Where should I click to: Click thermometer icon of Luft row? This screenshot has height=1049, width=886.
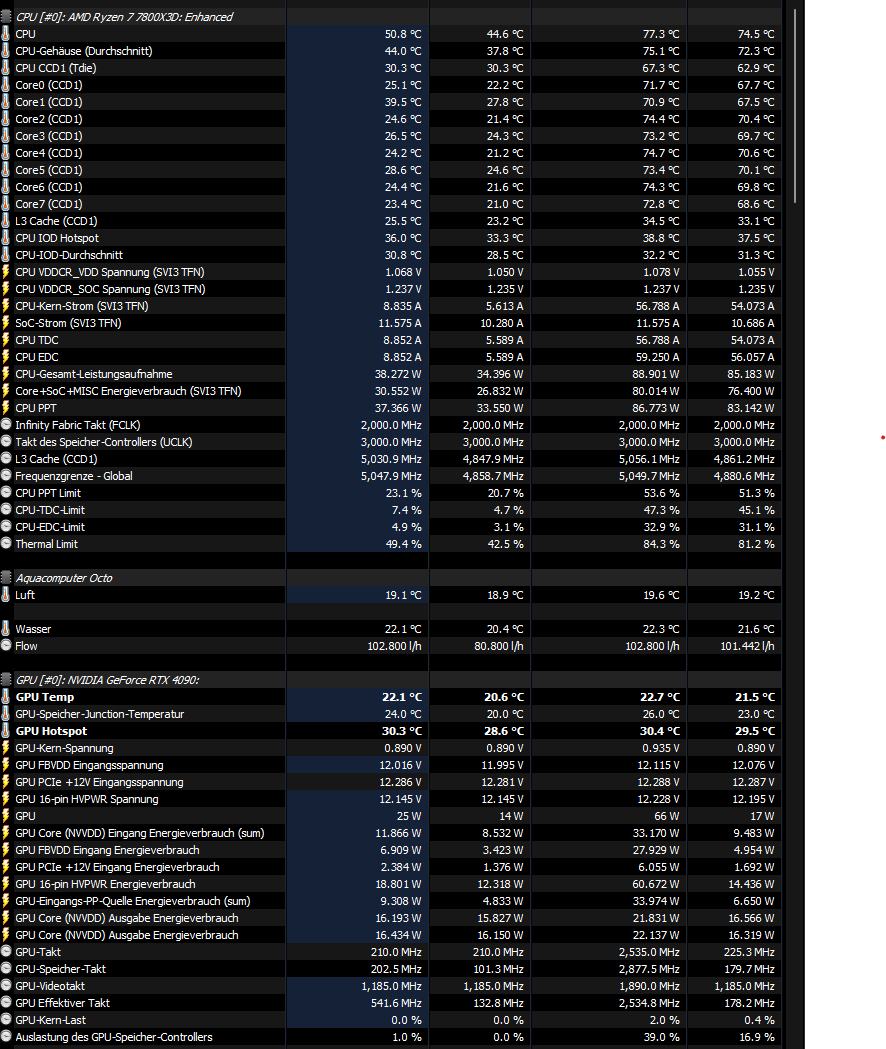point(6,595)
